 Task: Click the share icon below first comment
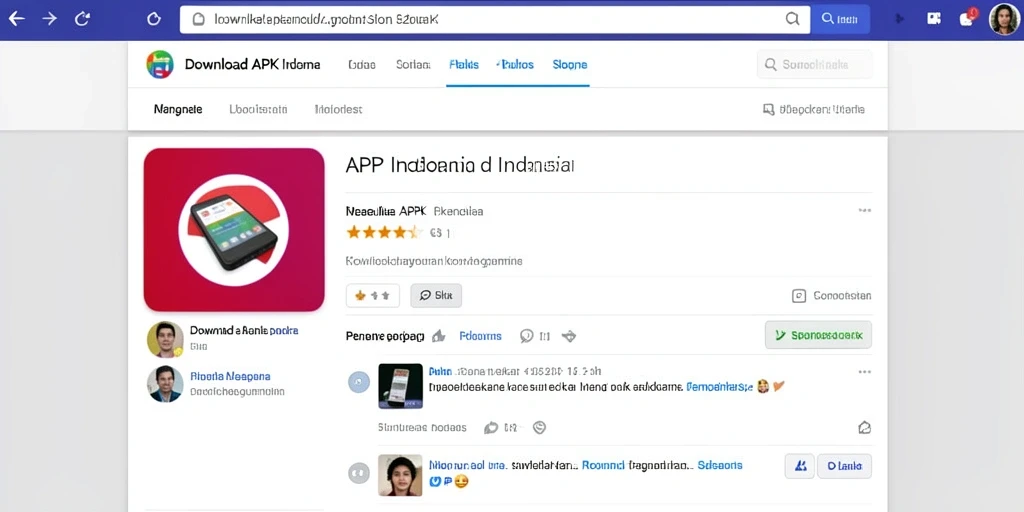click(x=864, y=428)
